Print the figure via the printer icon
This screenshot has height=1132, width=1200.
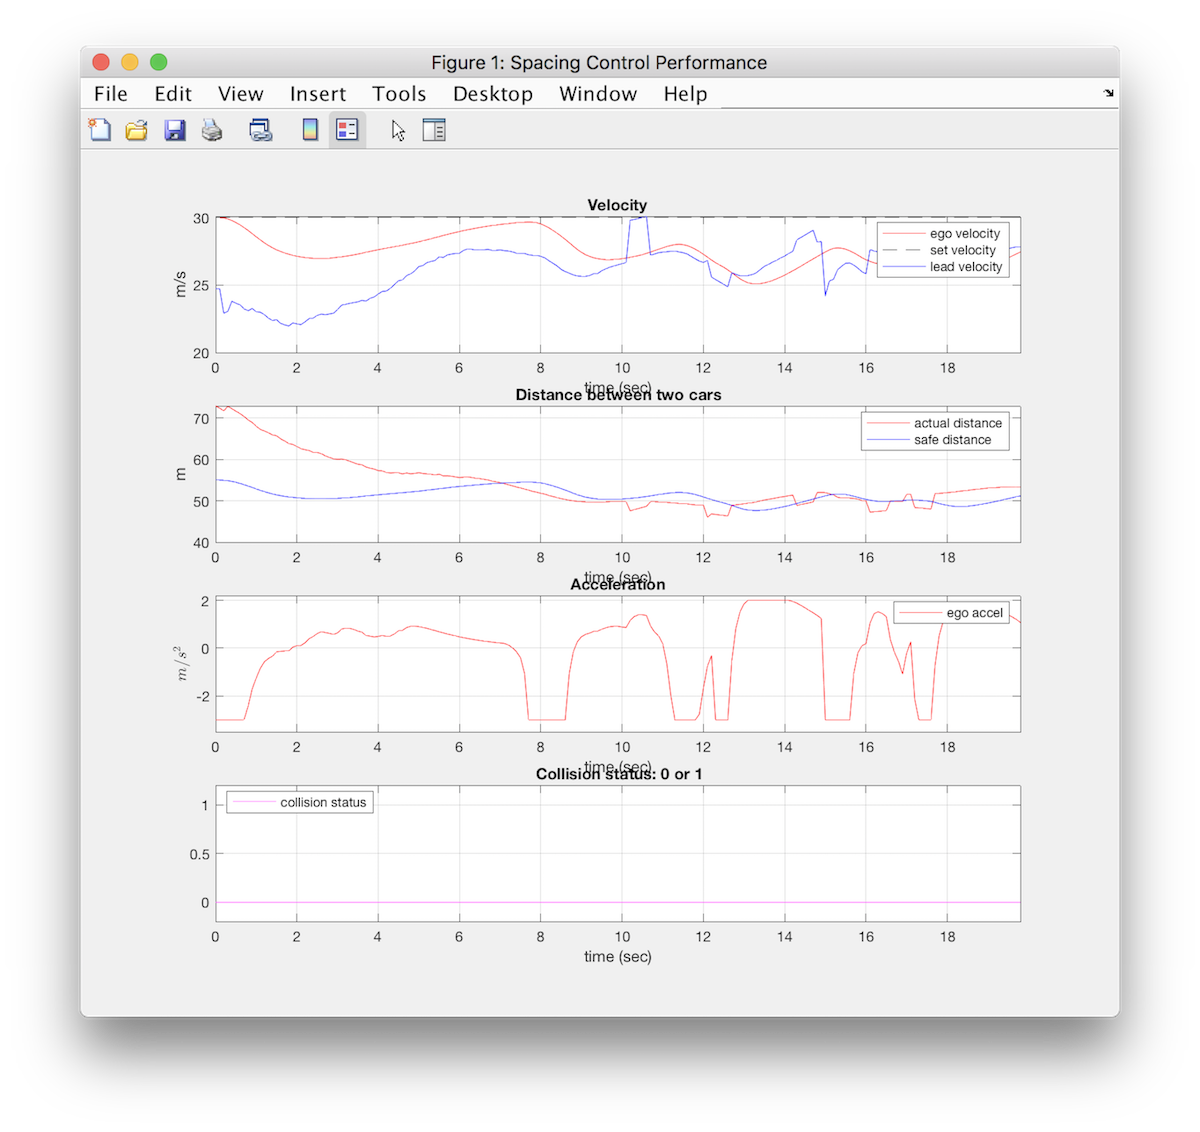coord(212,130)
